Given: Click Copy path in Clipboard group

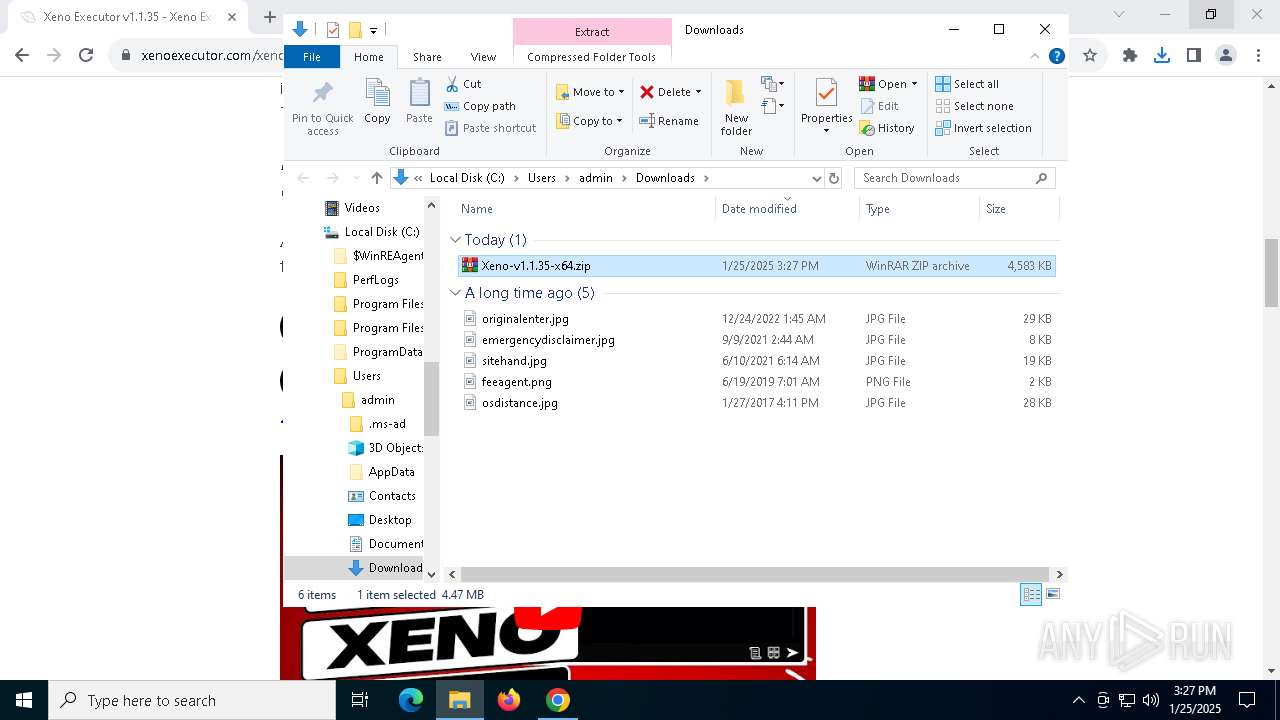Looking at the screenshot, I should [x=480, y=106].
